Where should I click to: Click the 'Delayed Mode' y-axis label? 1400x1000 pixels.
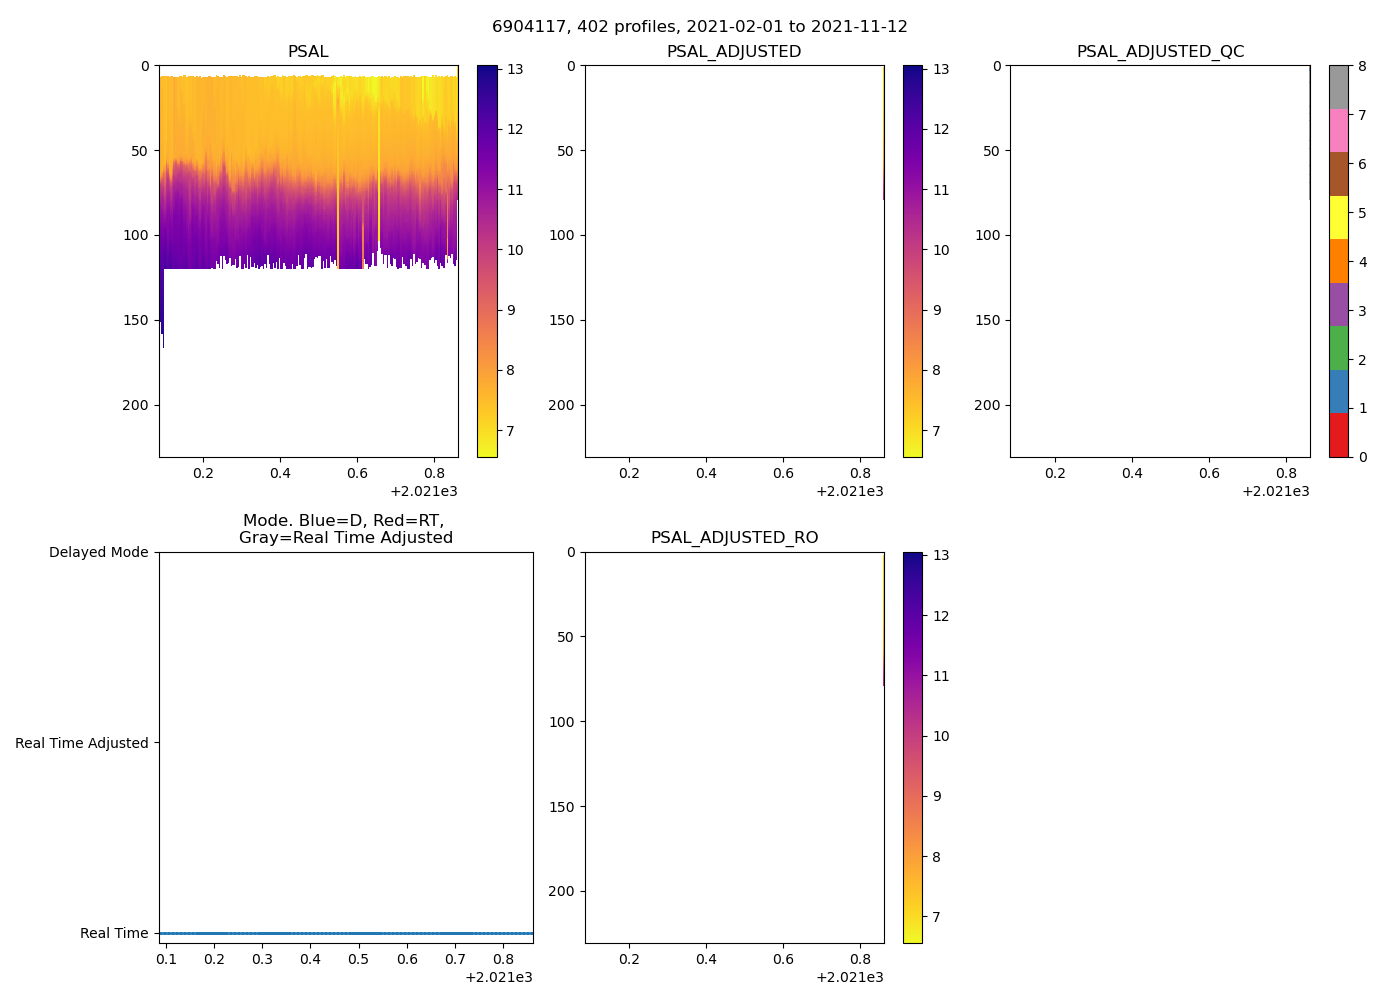98,552
